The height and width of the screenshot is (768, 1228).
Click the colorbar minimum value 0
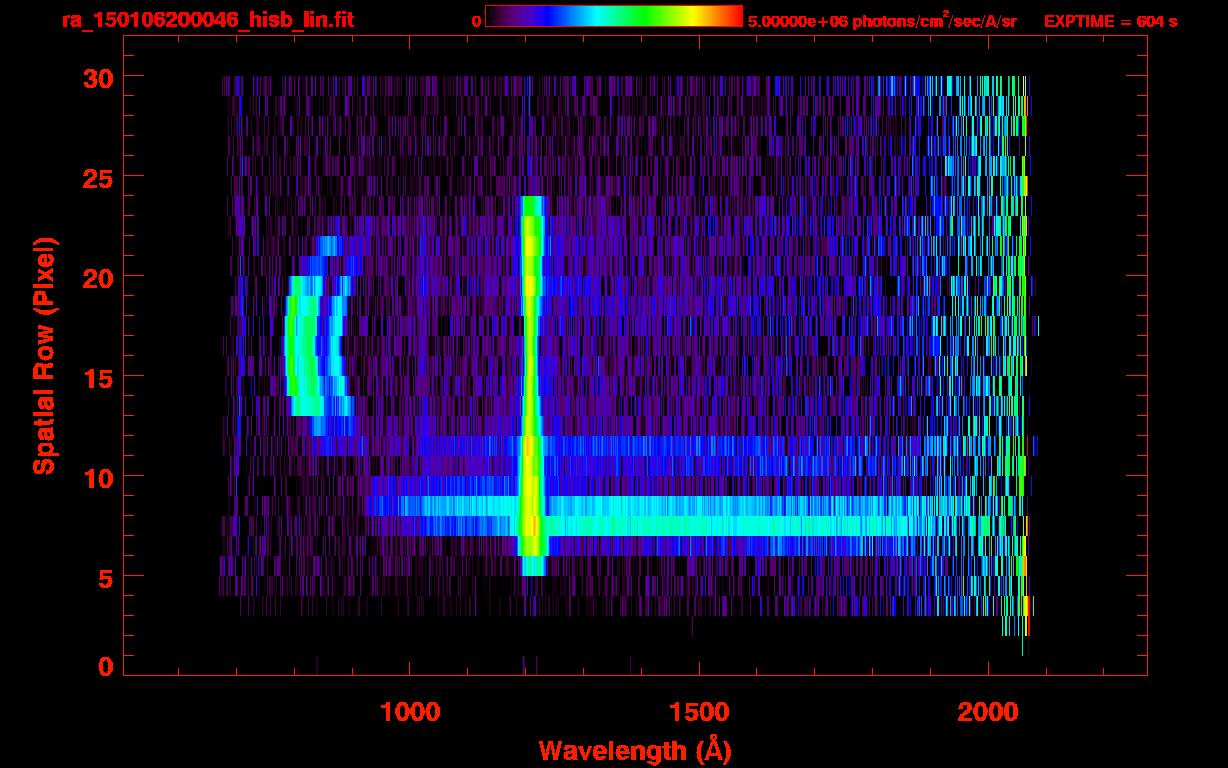[476, 21]
